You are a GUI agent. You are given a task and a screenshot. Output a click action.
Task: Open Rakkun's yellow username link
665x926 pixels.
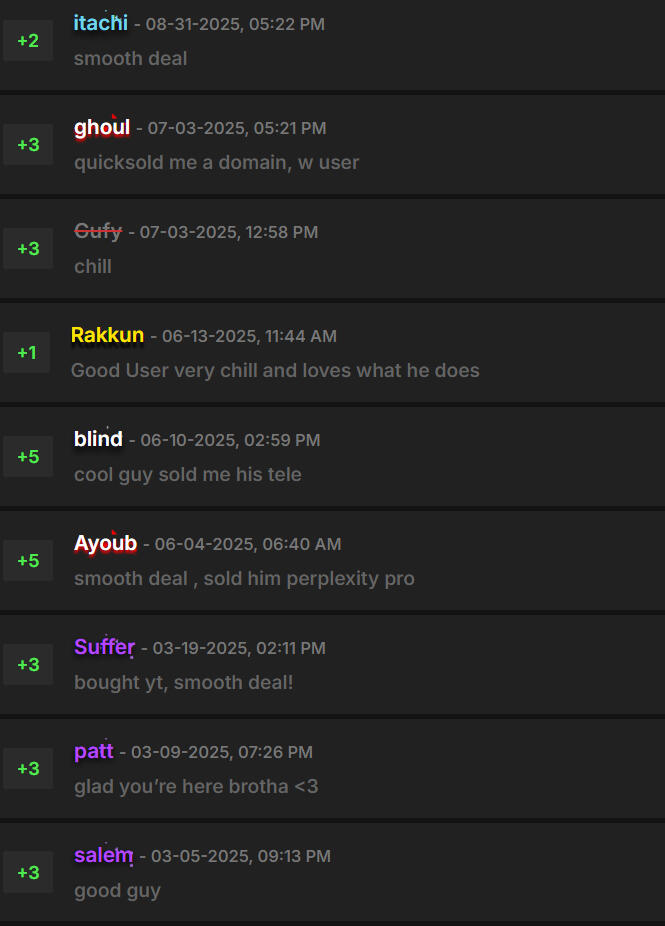pos(107,336)
